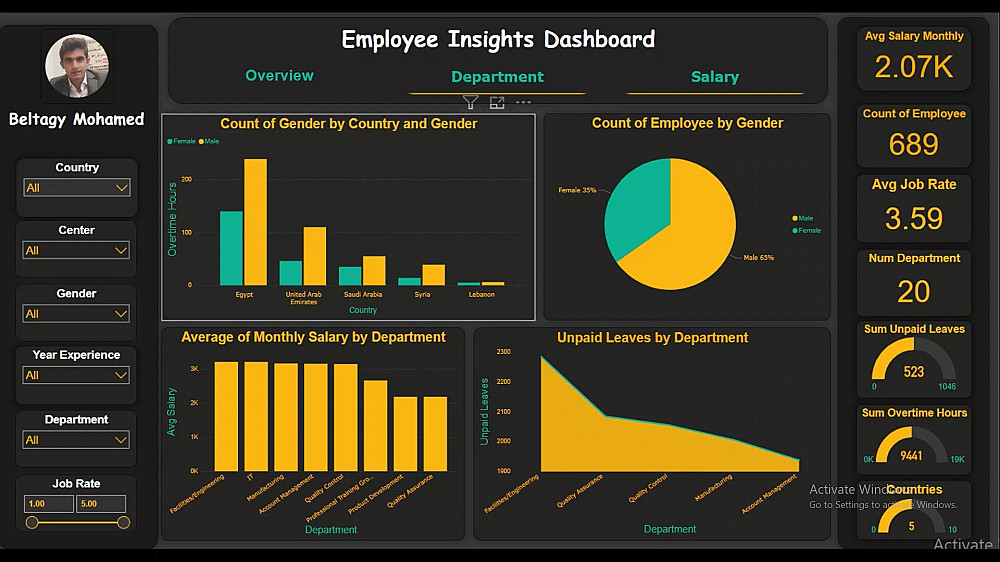Open the Center filter dropdown
Viewport: 1000px width, 562px height.
pos(76,250)
